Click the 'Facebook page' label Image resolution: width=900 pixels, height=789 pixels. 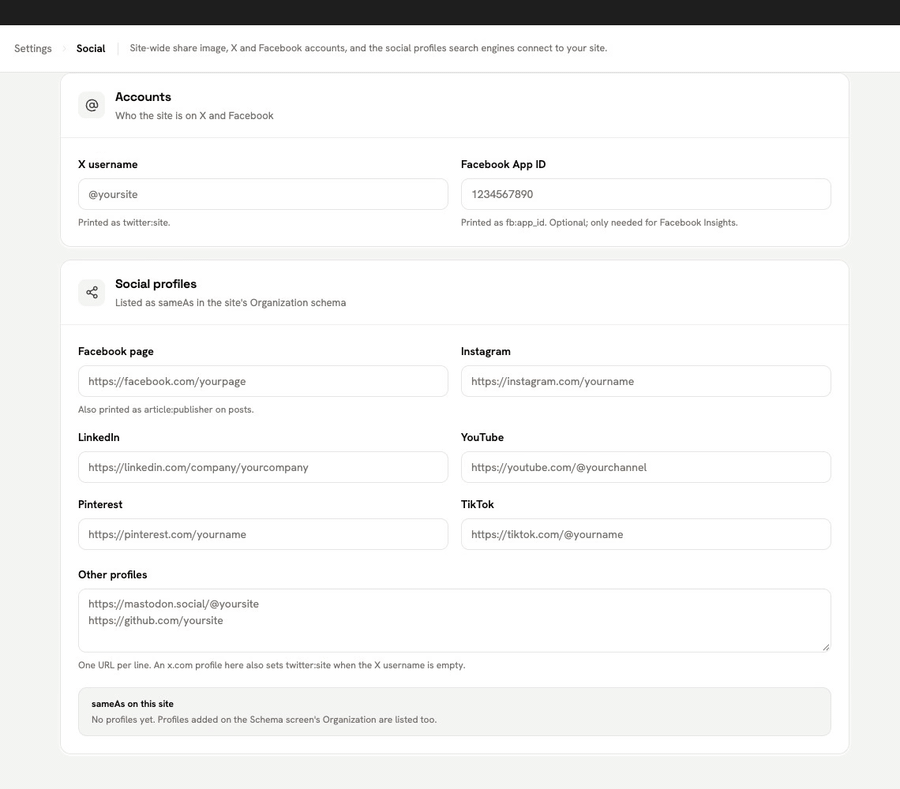pyautogui.click(x=116, y=352)
